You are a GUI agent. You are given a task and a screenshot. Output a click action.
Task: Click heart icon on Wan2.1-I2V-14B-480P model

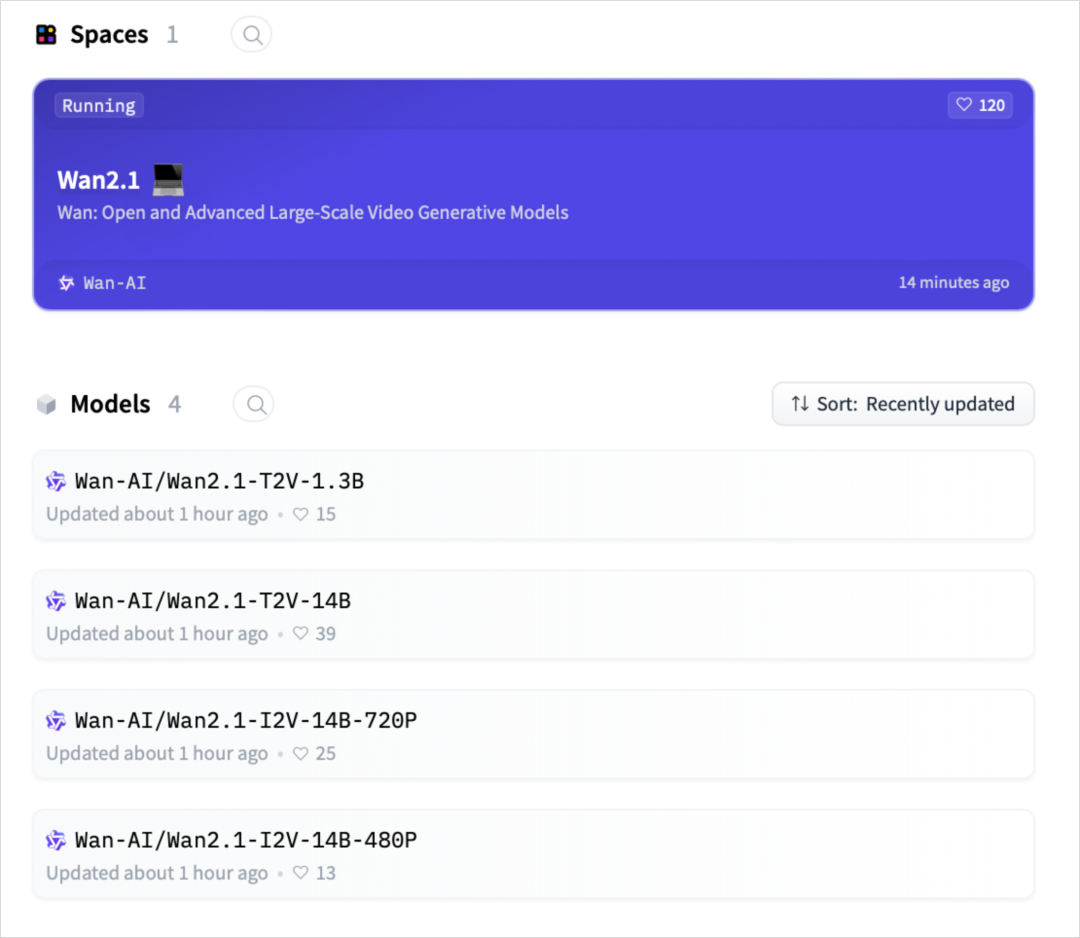300,873
